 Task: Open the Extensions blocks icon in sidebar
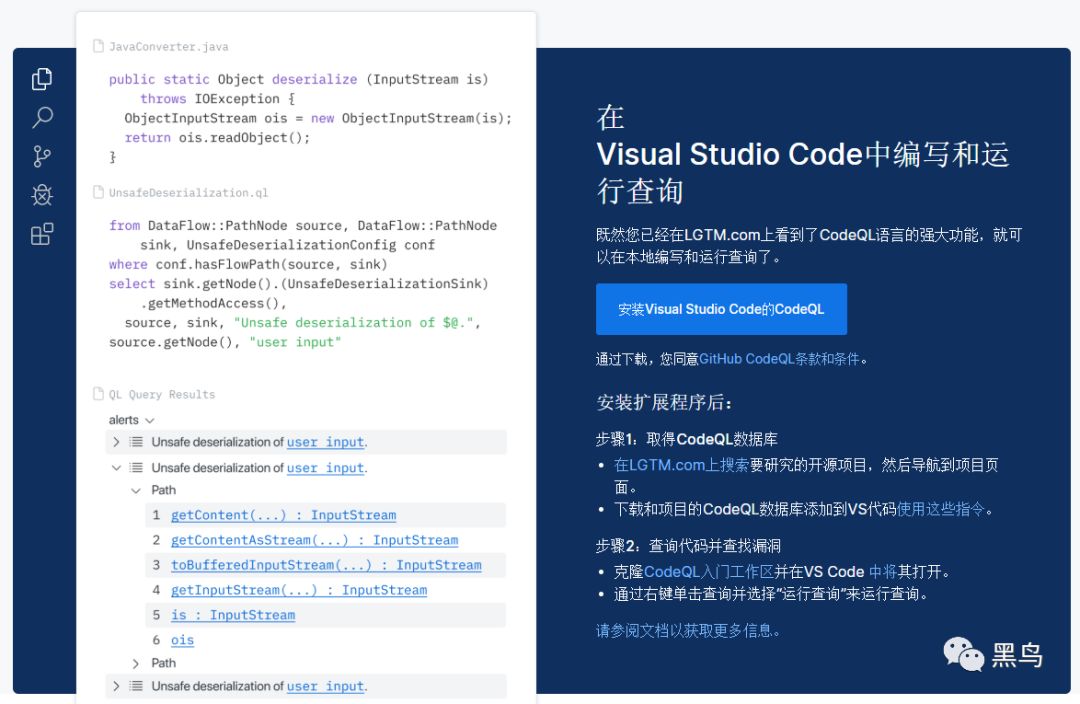click(x=42, y=234)
